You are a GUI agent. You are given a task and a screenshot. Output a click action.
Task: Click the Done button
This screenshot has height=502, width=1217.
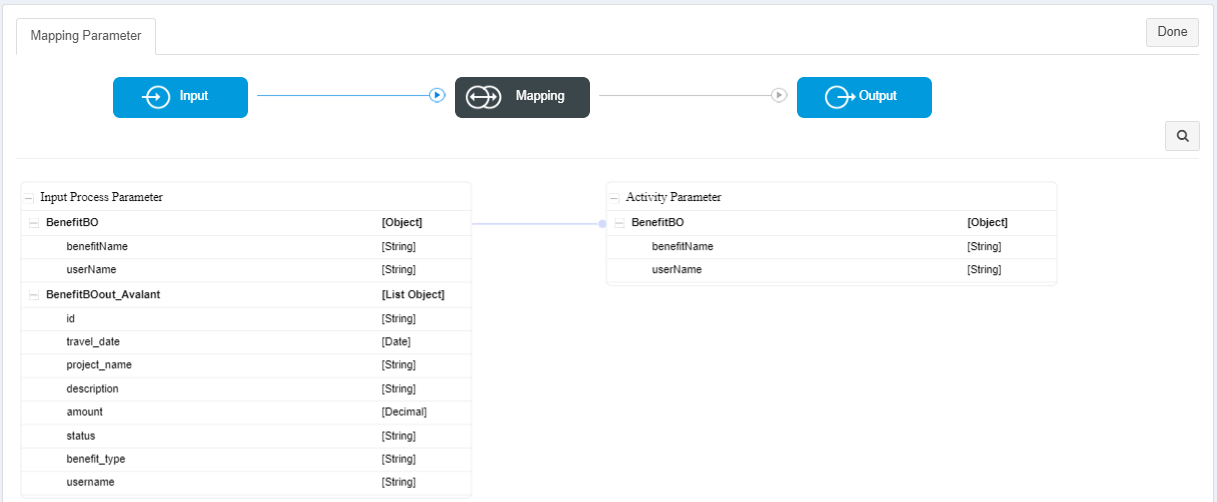point(1172,32)
